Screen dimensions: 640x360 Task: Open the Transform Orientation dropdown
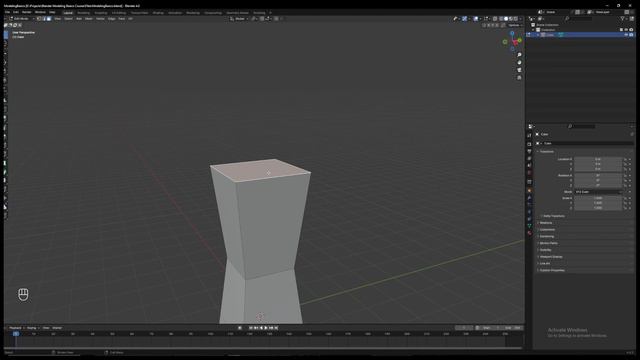click(239, 19)
